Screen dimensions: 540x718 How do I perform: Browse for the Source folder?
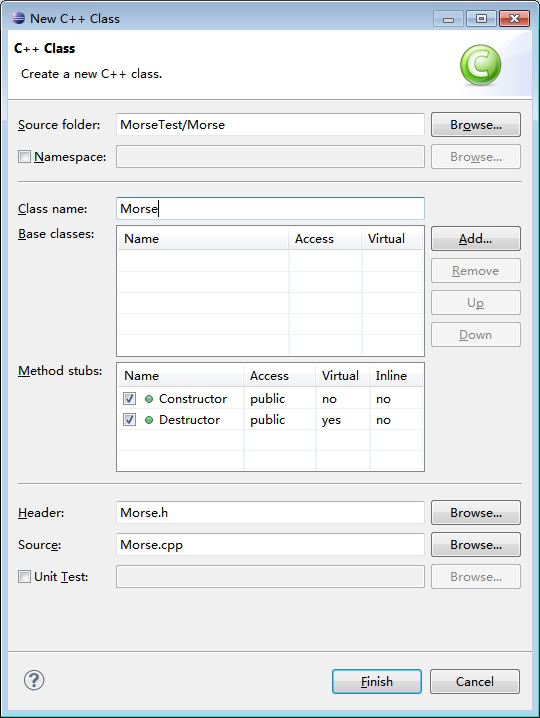[x=475, y=125]
